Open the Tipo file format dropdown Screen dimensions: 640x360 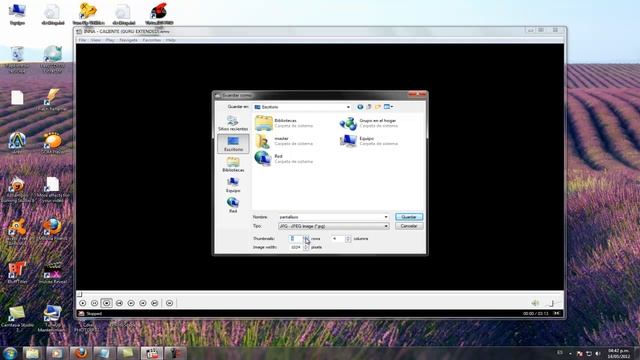[334, 226]
